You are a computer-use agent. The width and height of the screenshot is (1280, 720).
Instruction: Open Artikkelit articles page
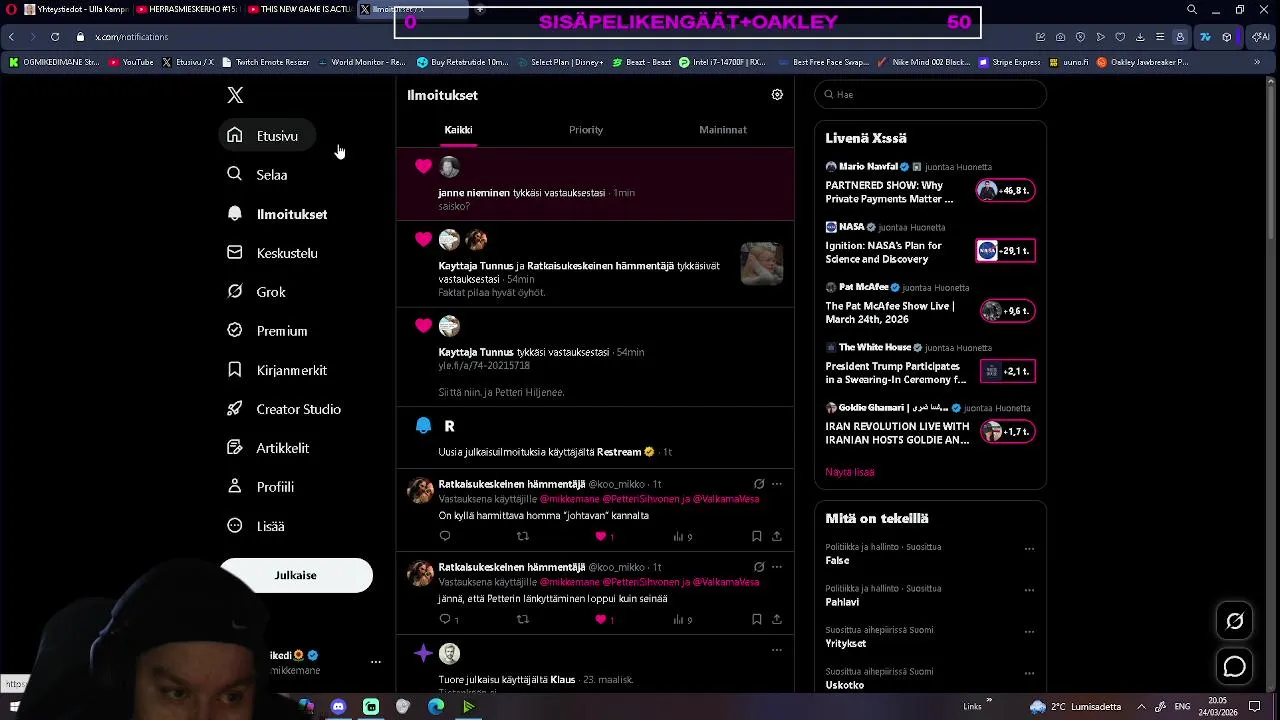click(269, 448)
